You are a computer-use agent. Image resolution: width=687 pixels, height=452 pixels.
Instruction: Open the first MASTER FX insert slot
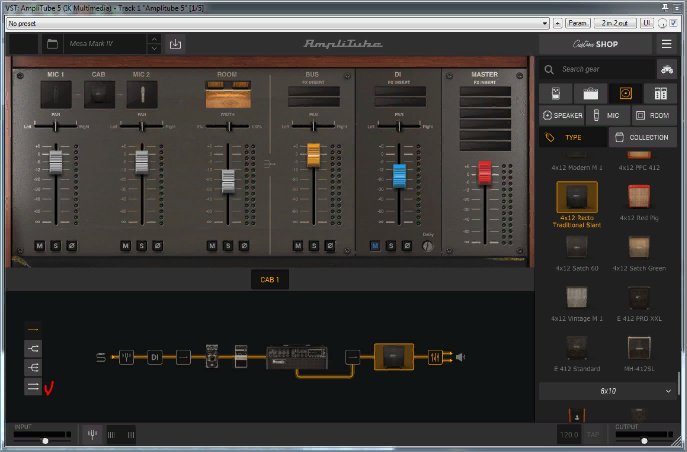point(485,91)
